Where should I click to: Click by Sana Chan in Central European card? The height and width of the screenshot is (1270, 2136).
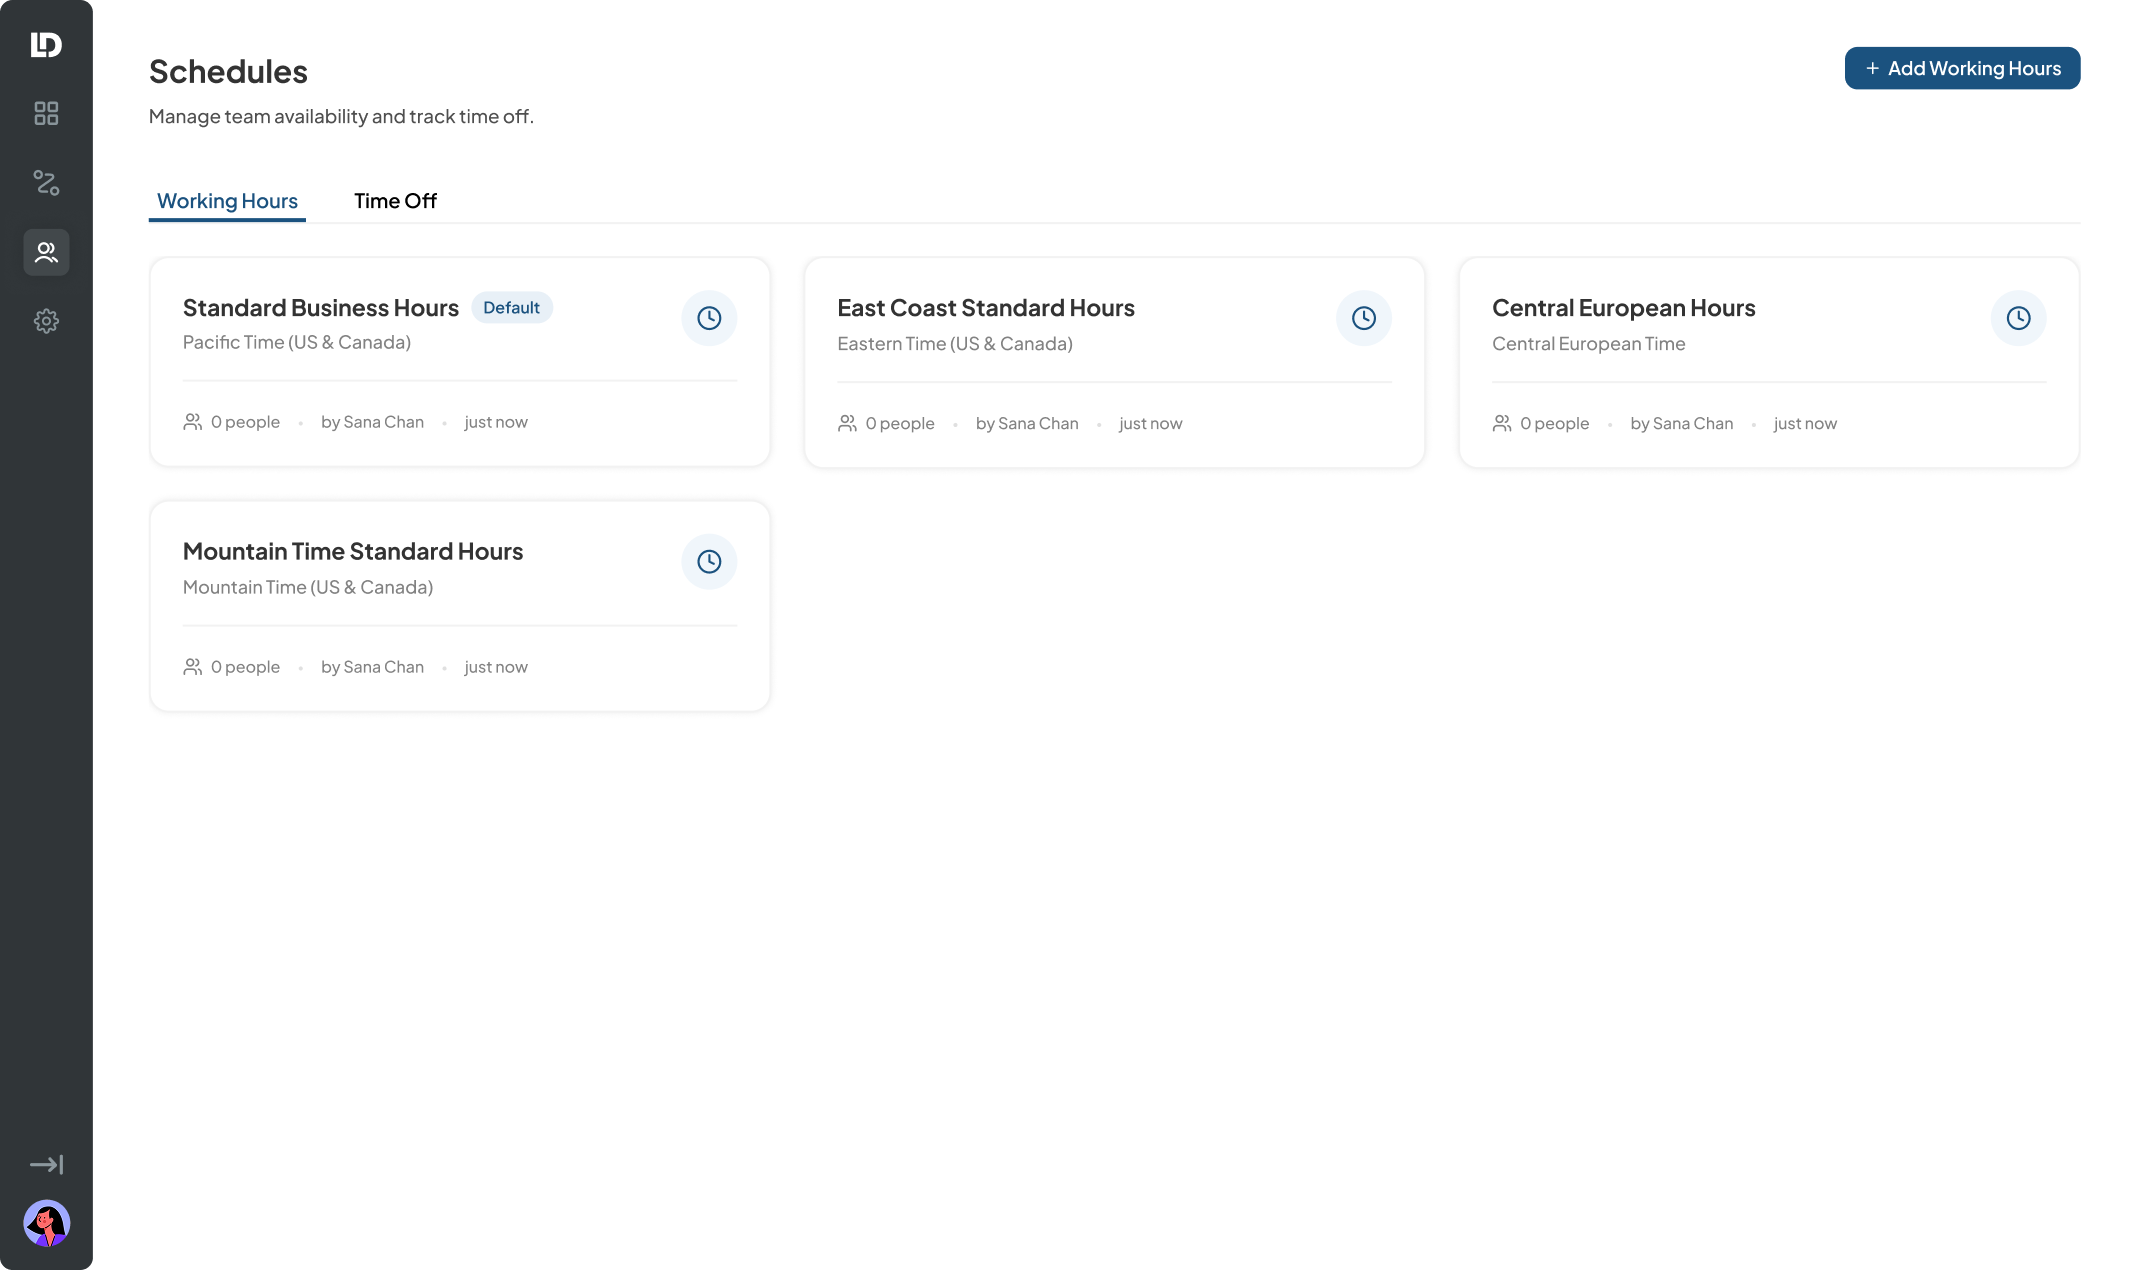(x=1682, y=423)
